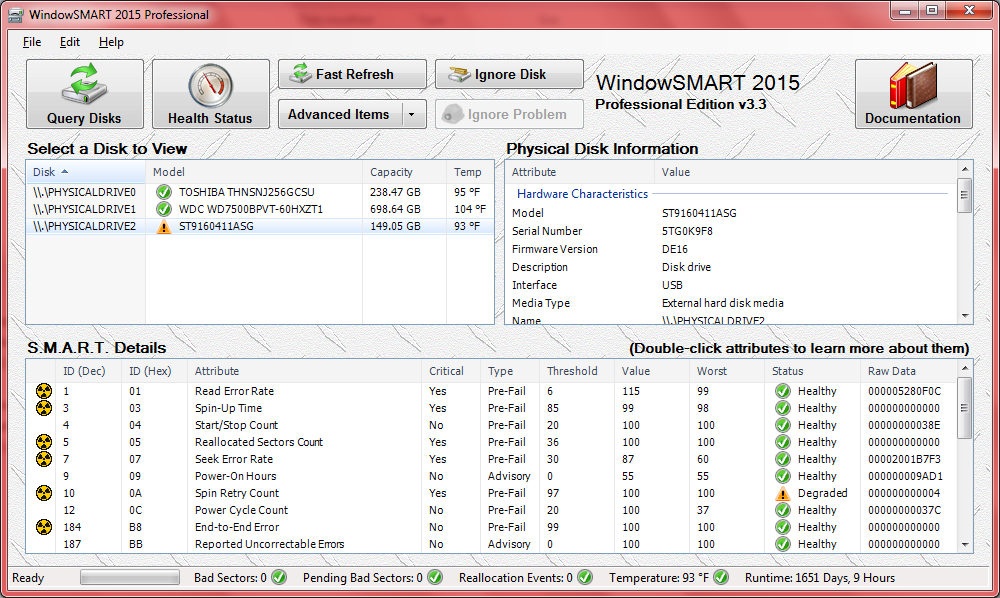1000x598 pixels.
Task: Click the Fast Refresh button
Action: [352, 75]
